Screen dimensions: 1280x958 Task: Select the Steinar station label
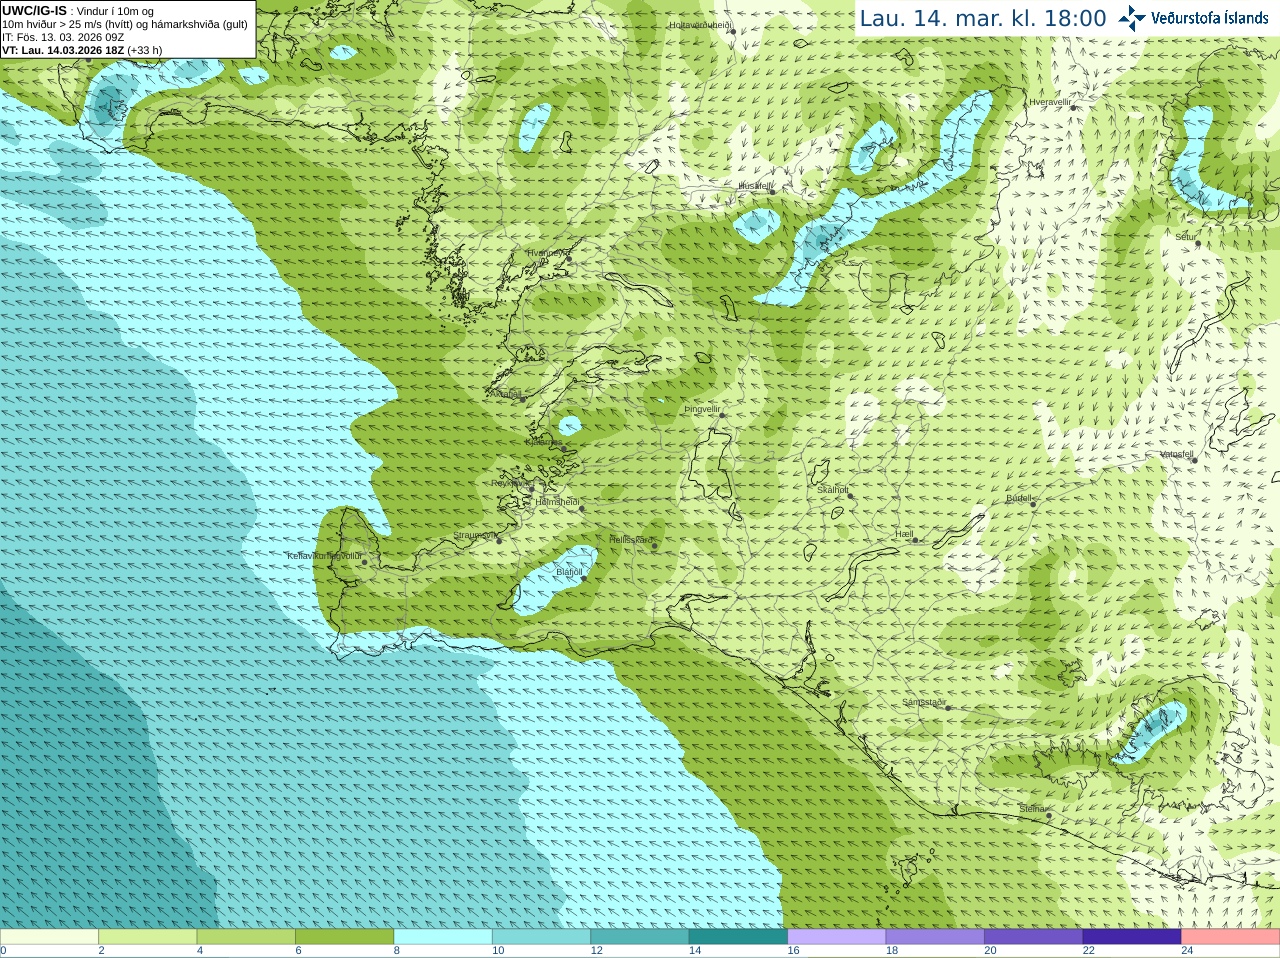coord(1033,809)
